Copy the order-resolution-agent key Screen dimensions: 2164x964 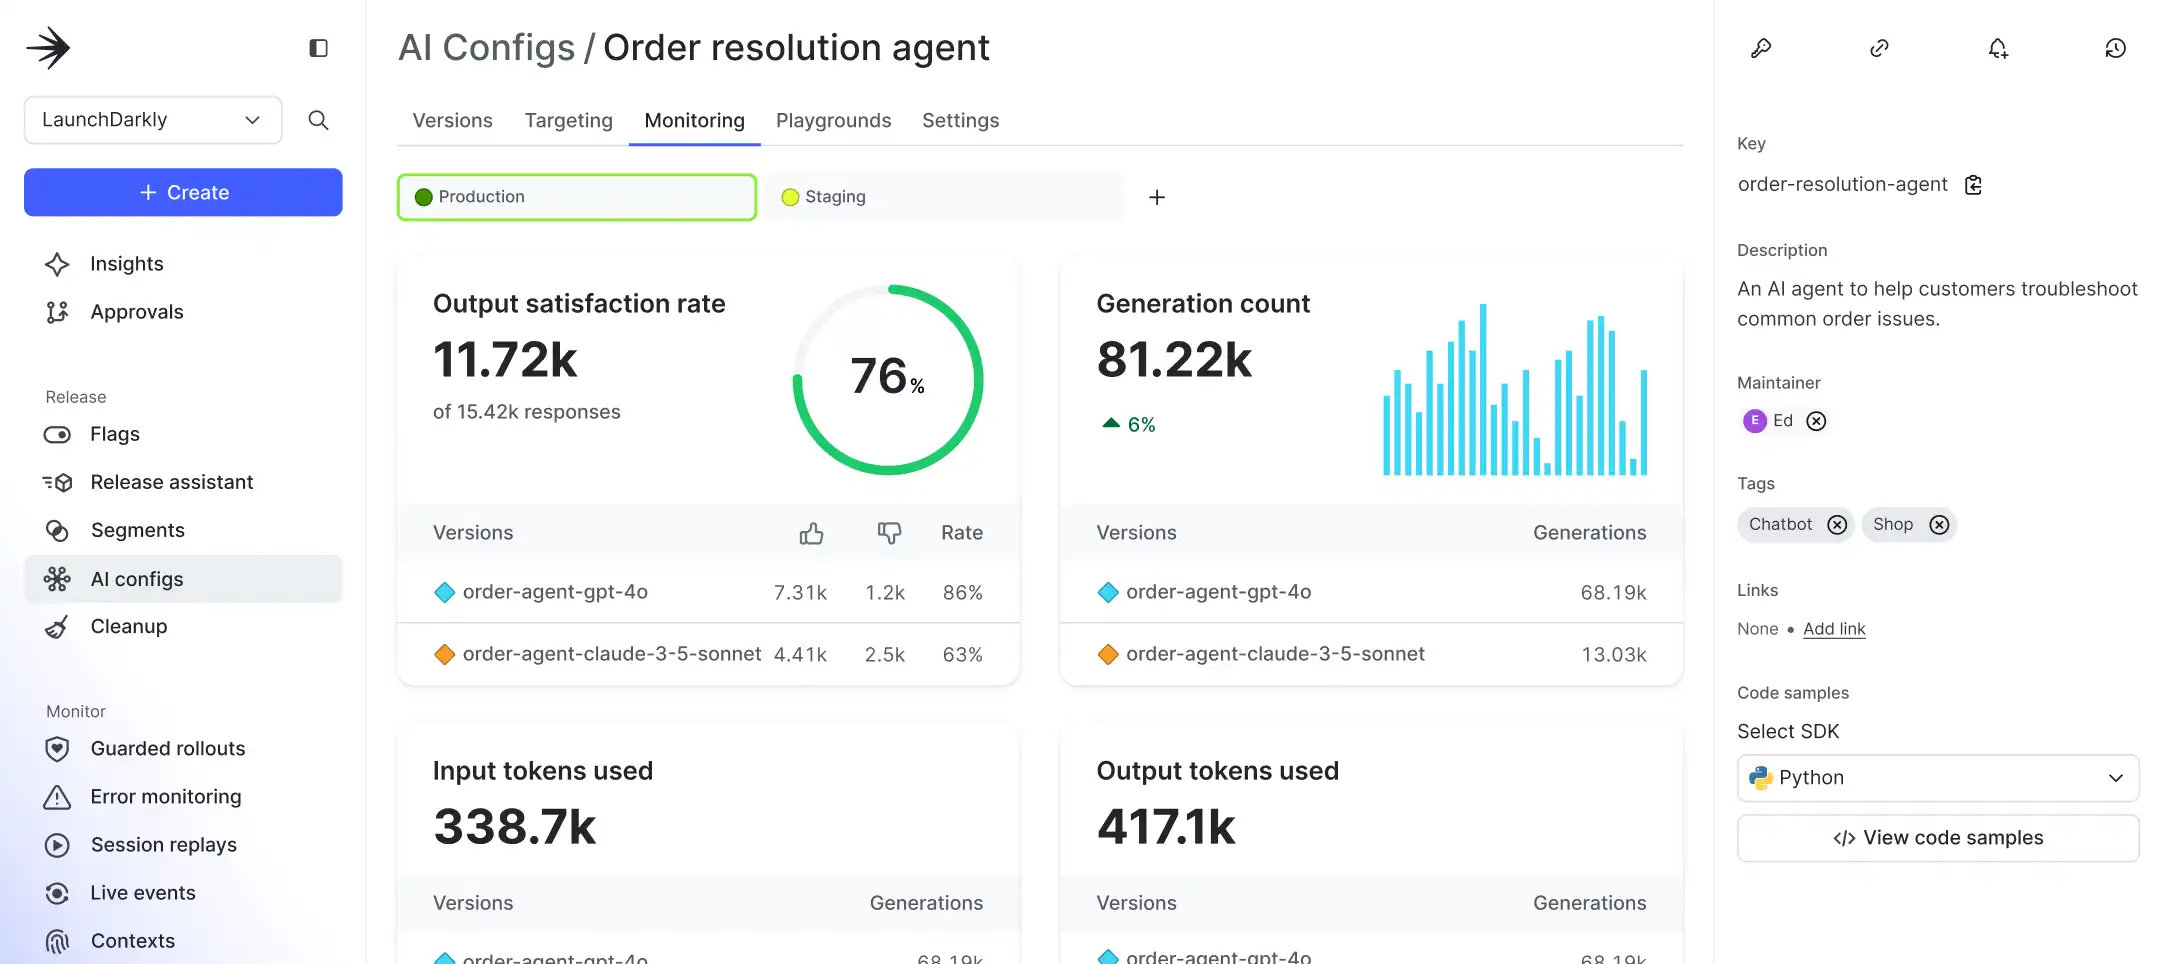[1973, 185]
